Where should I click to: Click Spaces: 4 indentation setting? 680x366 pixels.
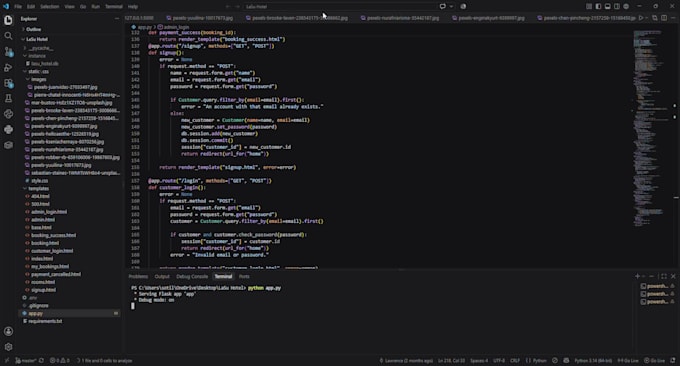479,360
